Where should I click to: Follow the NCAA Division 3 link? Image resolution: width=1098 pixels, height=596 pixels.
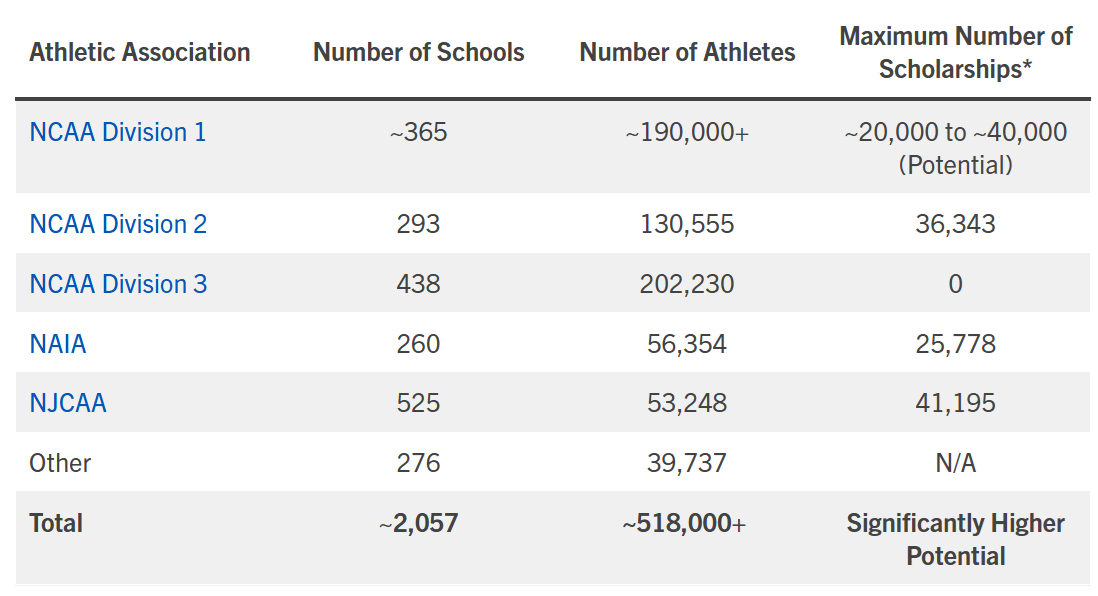(x=118, y=284)
